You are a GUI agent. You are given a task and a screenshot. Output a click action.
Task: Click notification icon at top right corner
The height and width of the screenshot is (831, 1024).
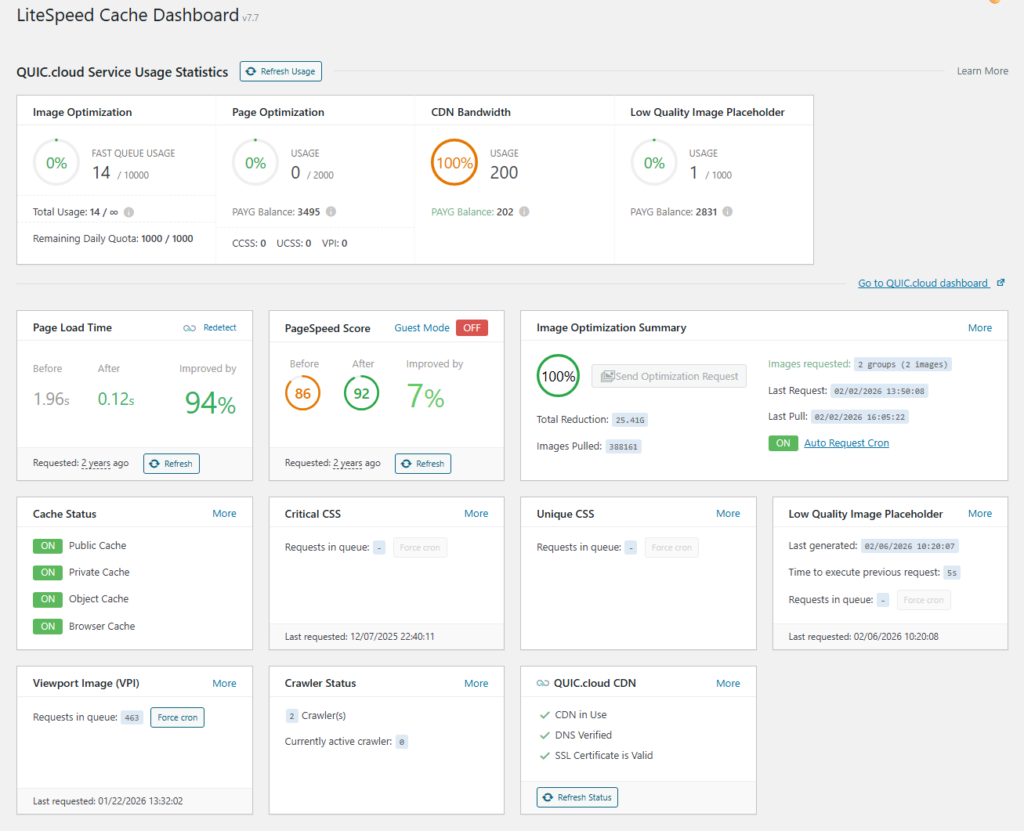[993, 3]
